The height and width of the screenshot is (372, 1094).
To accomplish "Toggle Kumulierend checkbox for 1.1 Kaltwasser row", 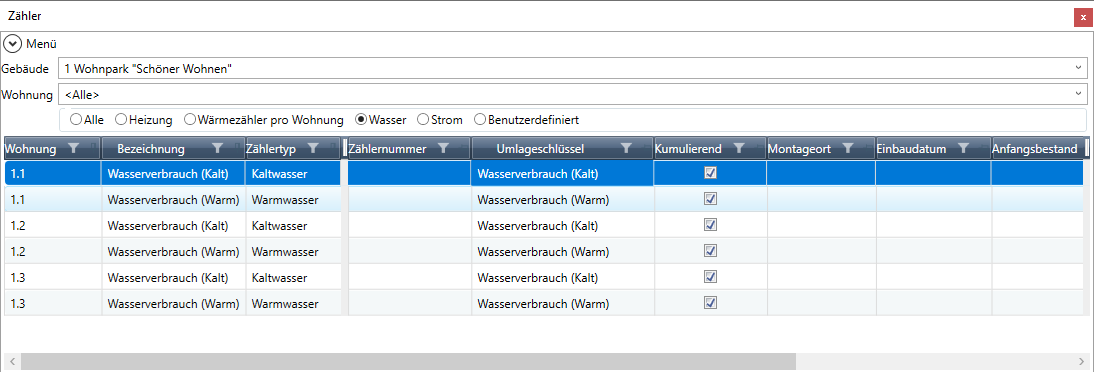I will [710, 173].
